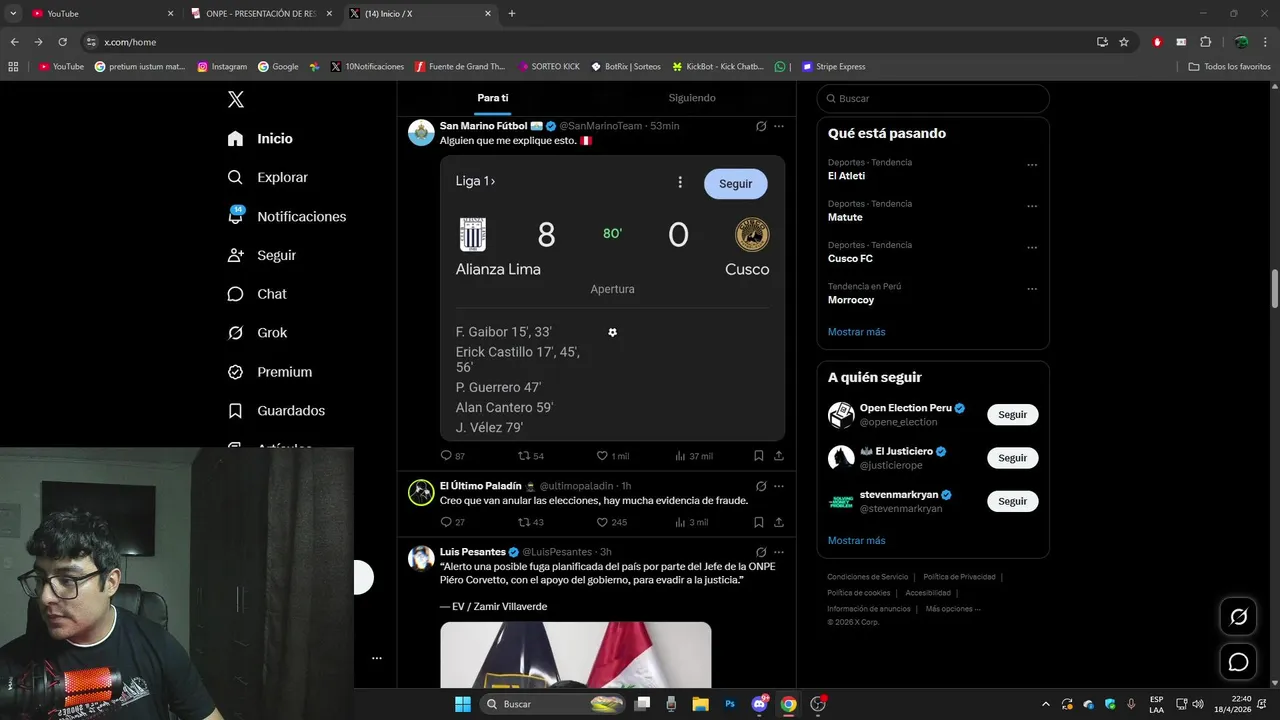Open options for Cusco FC trend

coord(1032,247)
